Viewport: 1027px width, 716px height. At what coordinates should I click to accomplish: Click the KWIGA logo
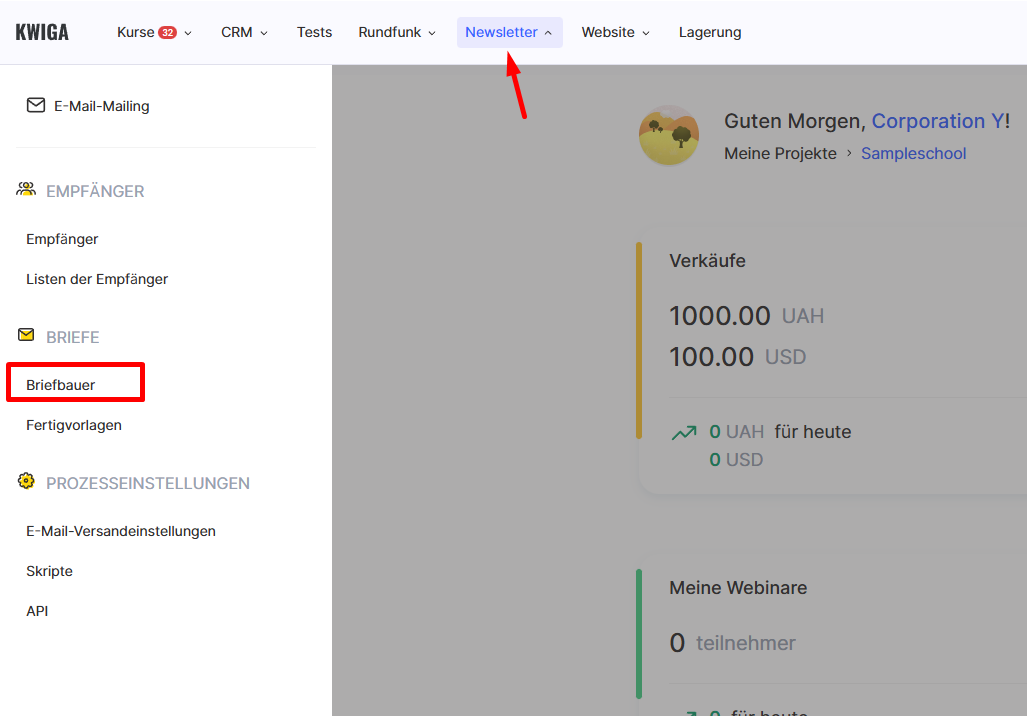pos(42,32)
